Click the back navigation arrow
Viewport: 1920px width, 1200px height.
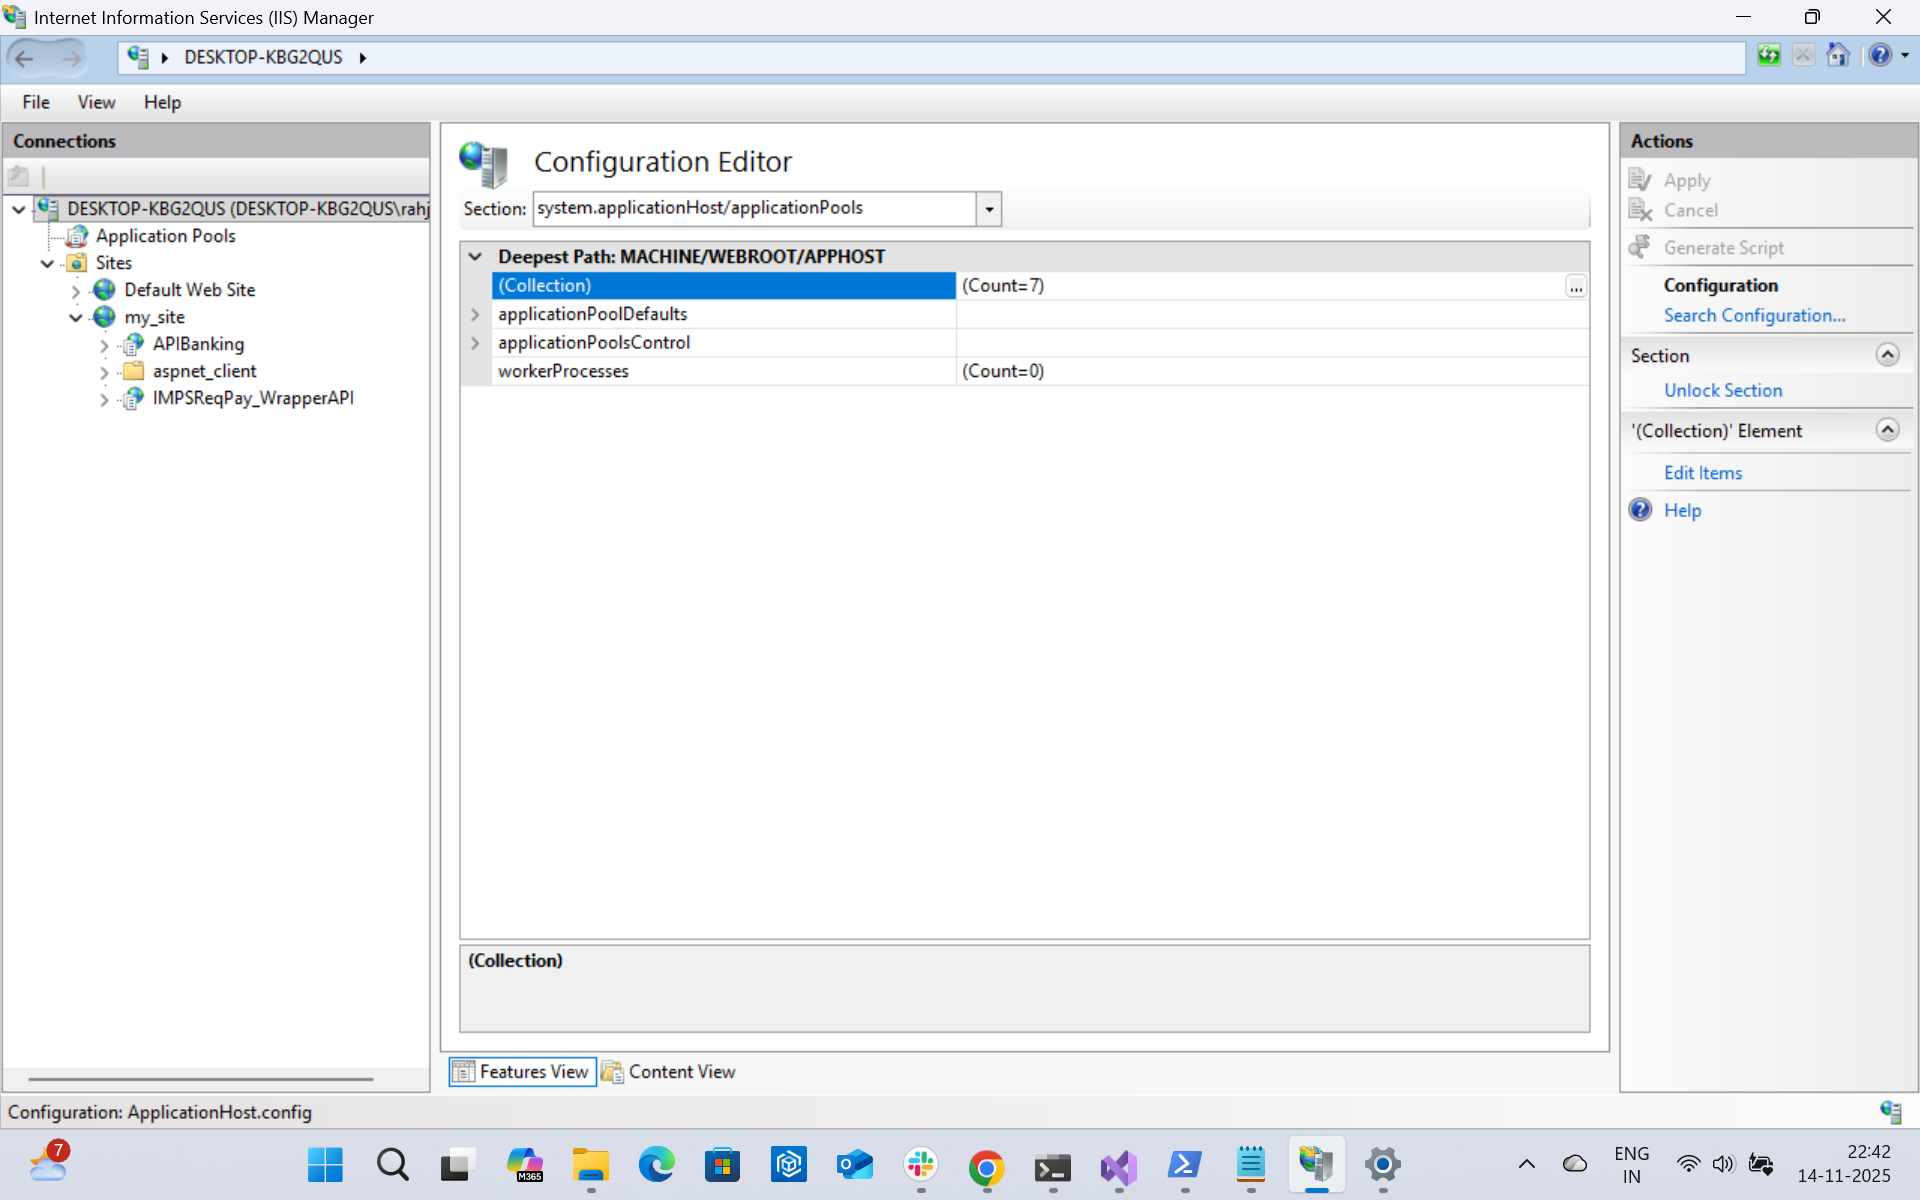[25, 58]
